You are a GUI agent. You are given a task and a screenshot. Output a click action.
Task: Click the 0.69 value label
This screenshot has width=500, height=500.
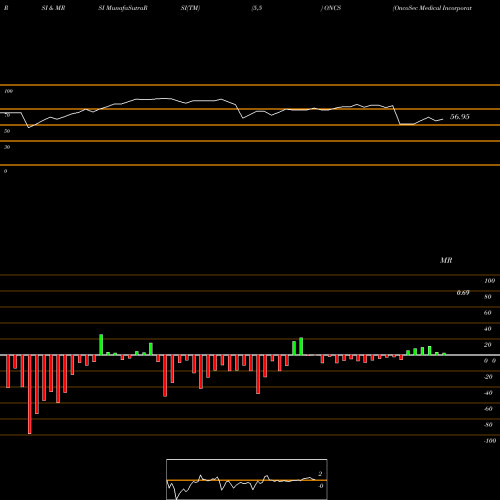pyautogui.click(x=463, y=293)
